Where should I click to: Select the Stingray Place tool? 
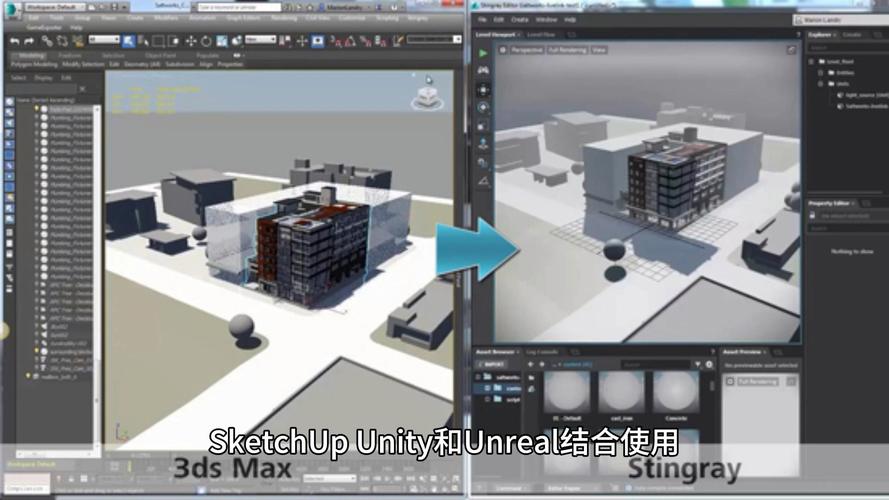[483, 143]
